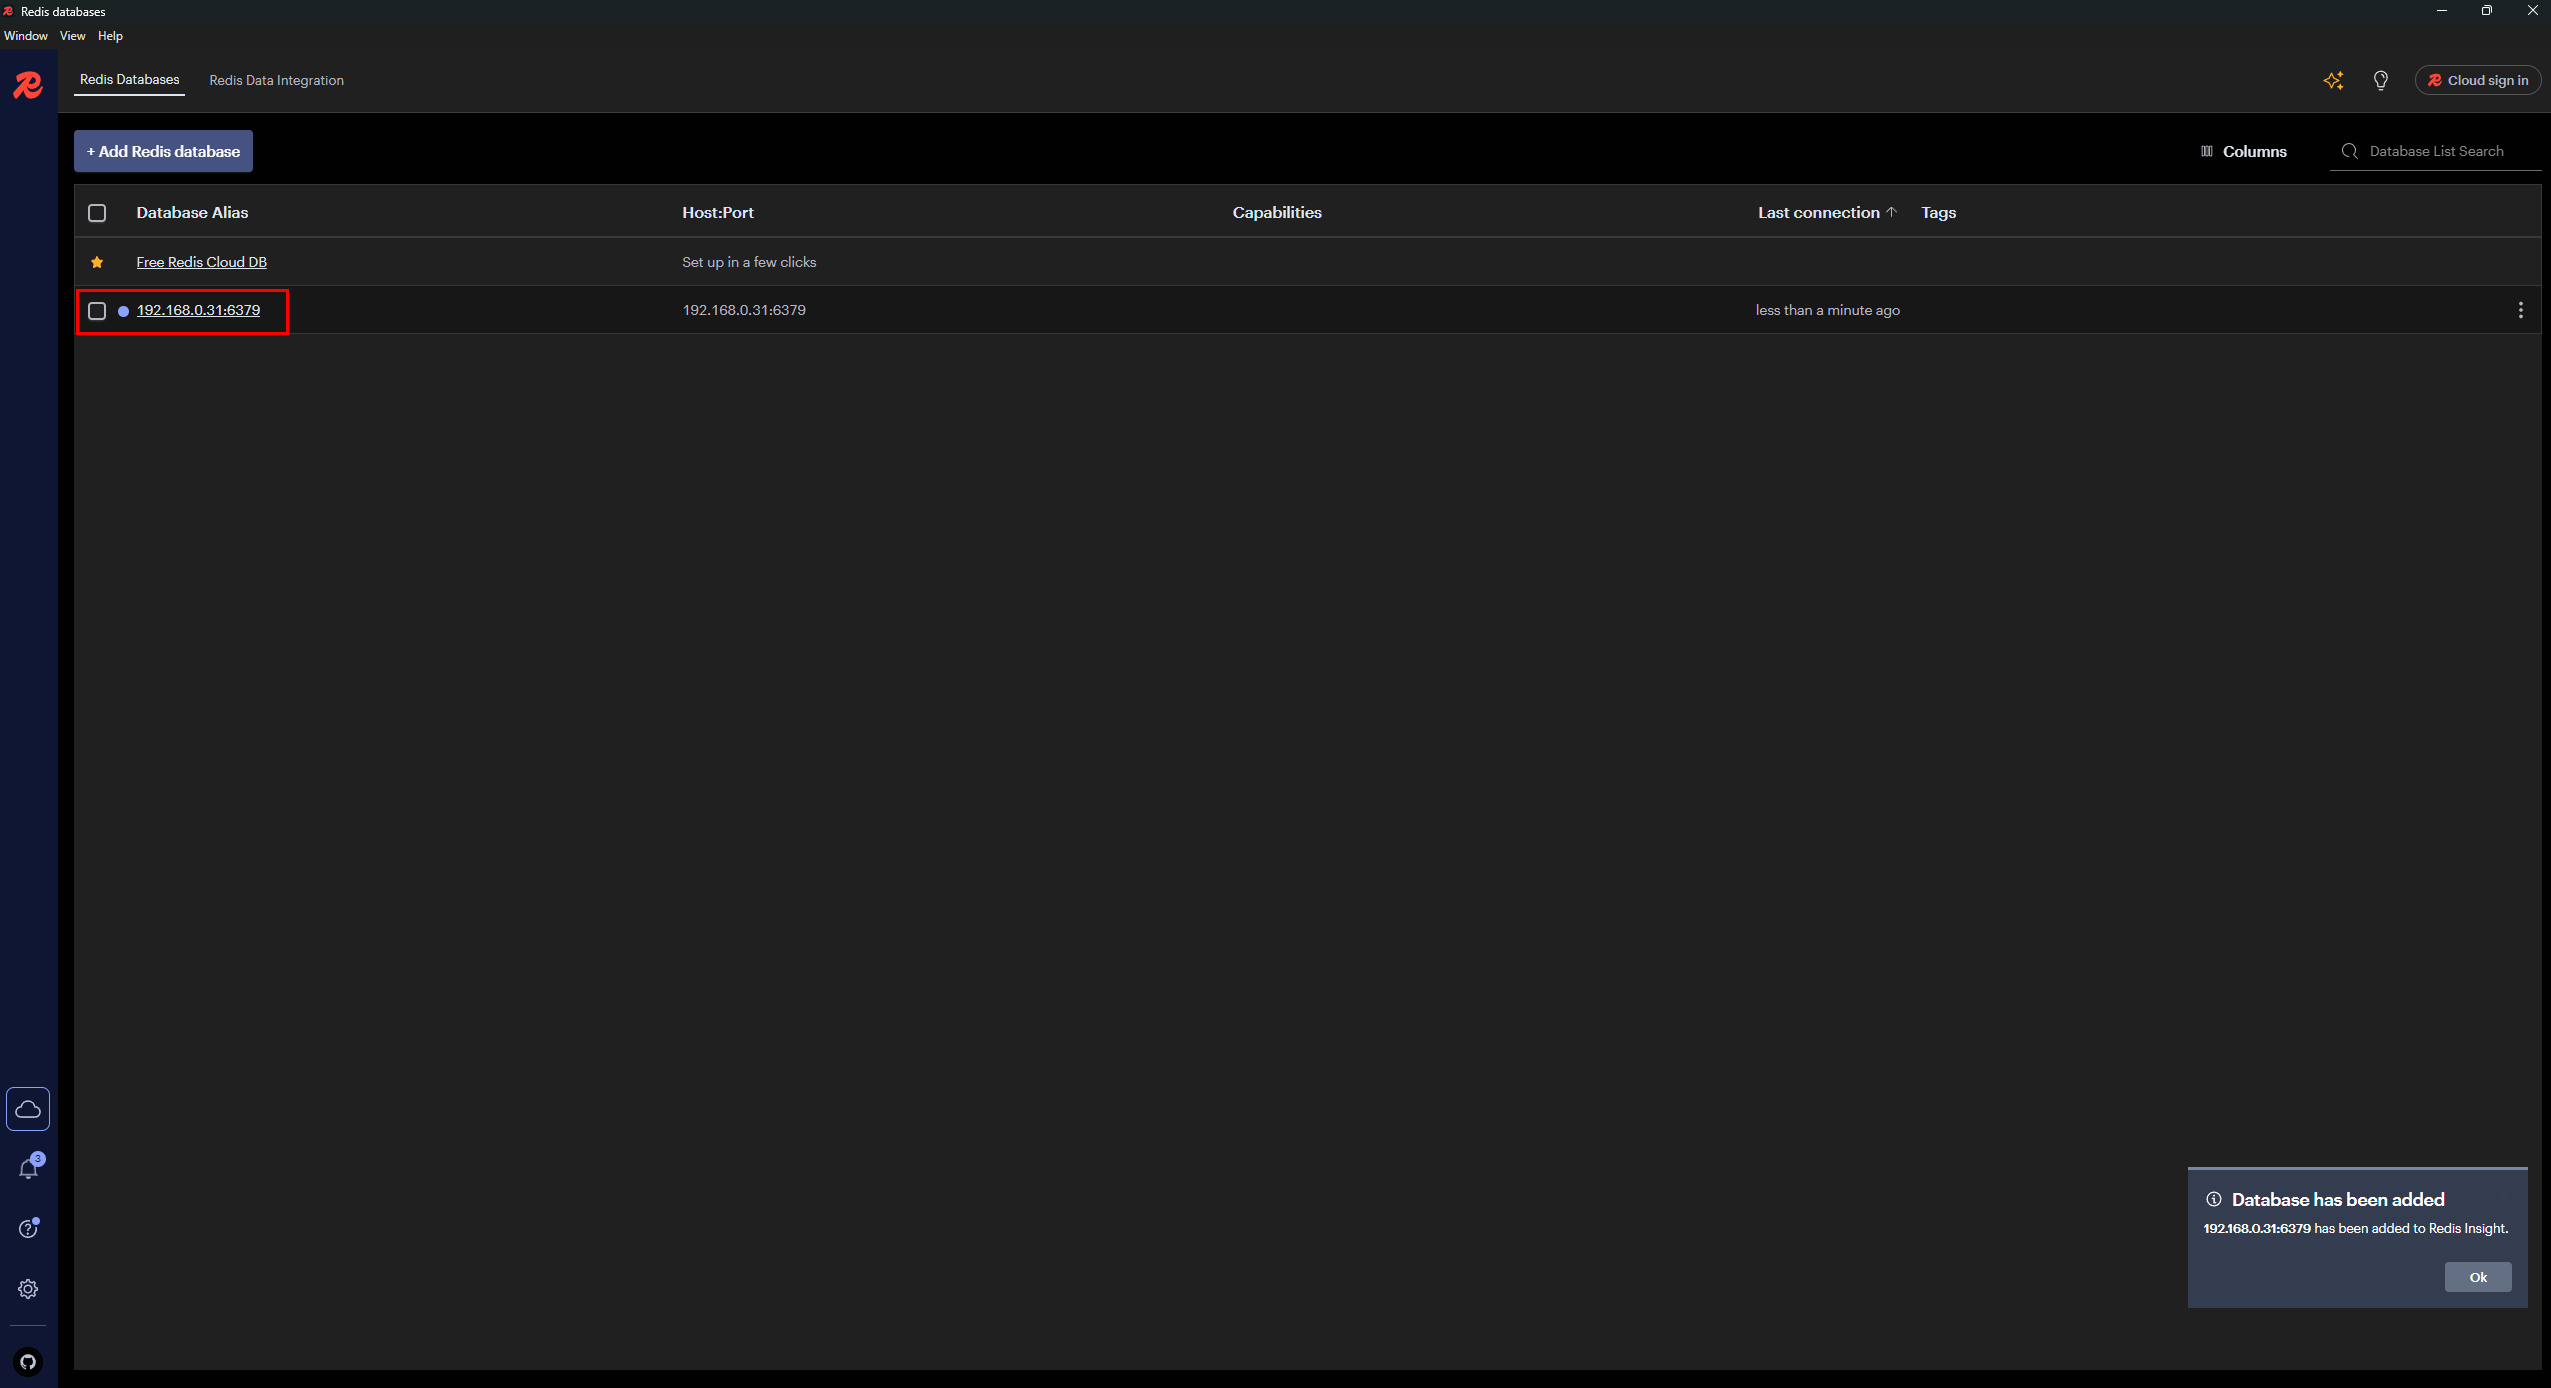
Task: Dismiss the notification with Ok
Action: tap(2478, 1277)
